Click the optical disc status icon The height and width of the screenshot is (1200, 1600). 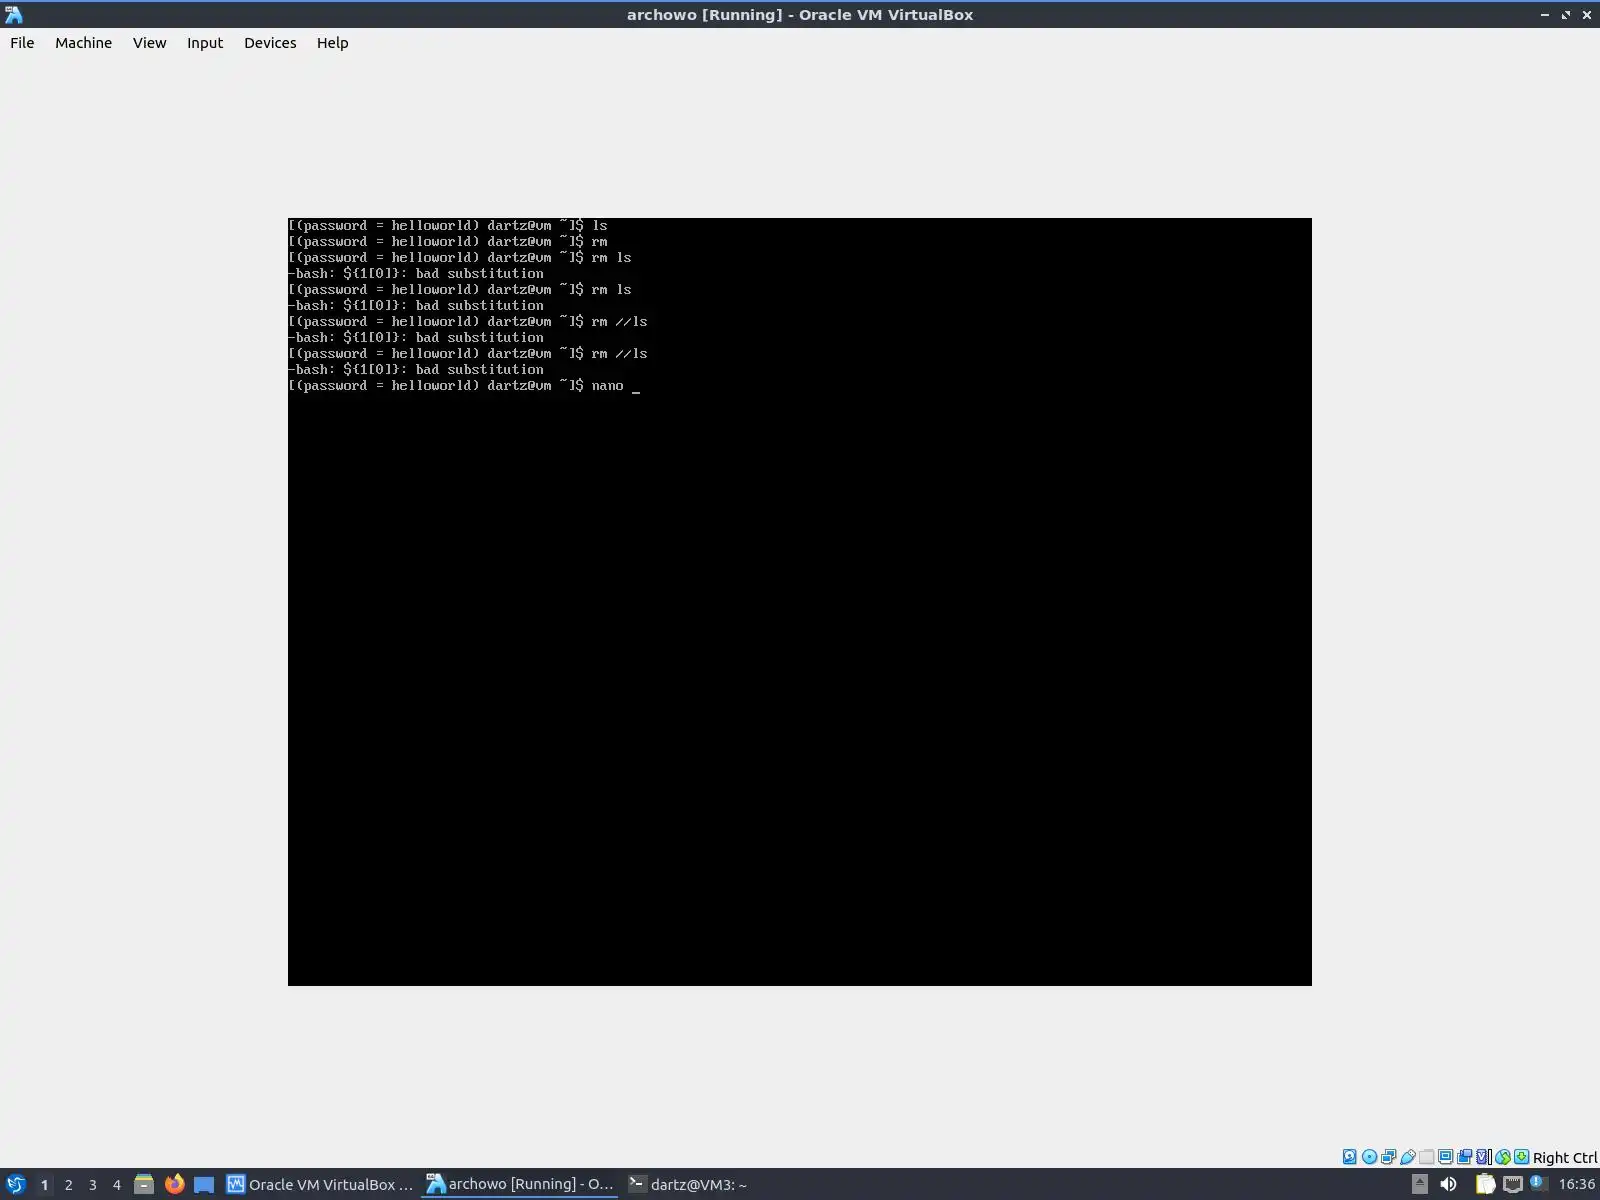point(1369,1157)
